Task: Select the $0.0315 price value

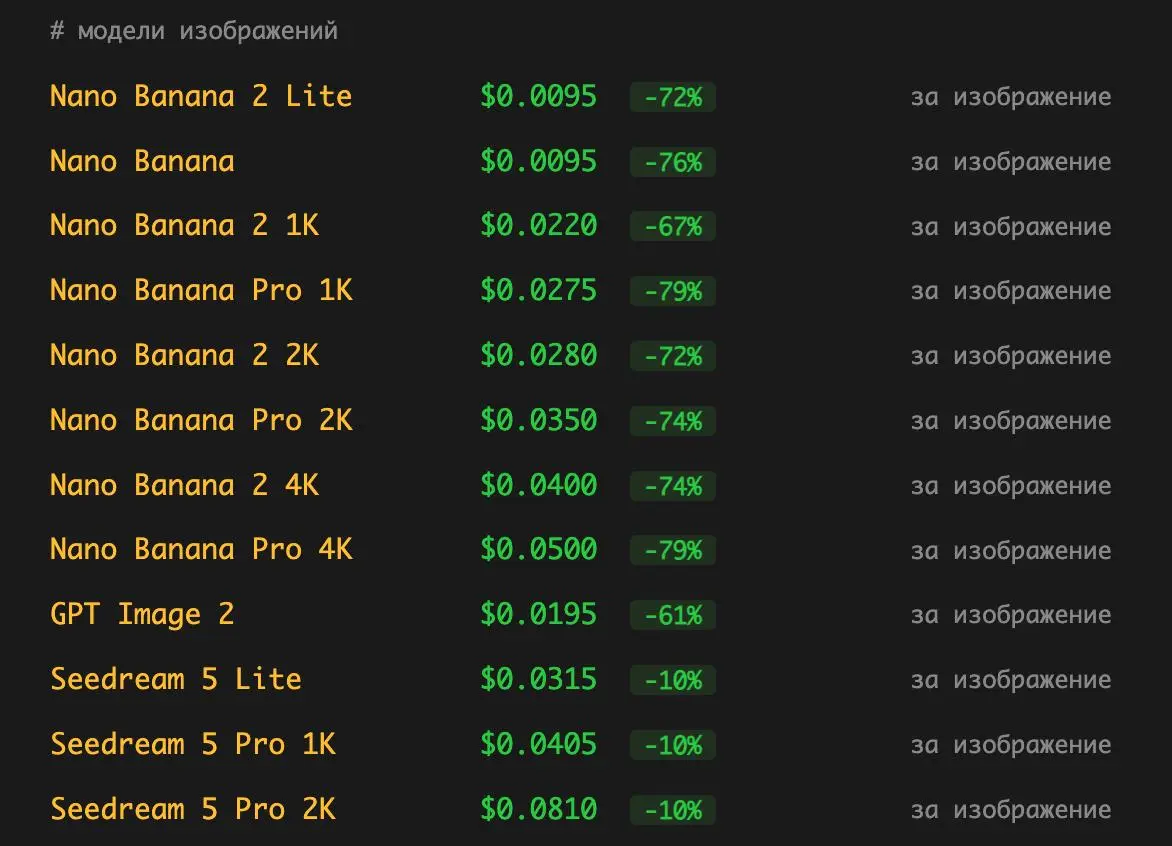Action: coord(538,680)
